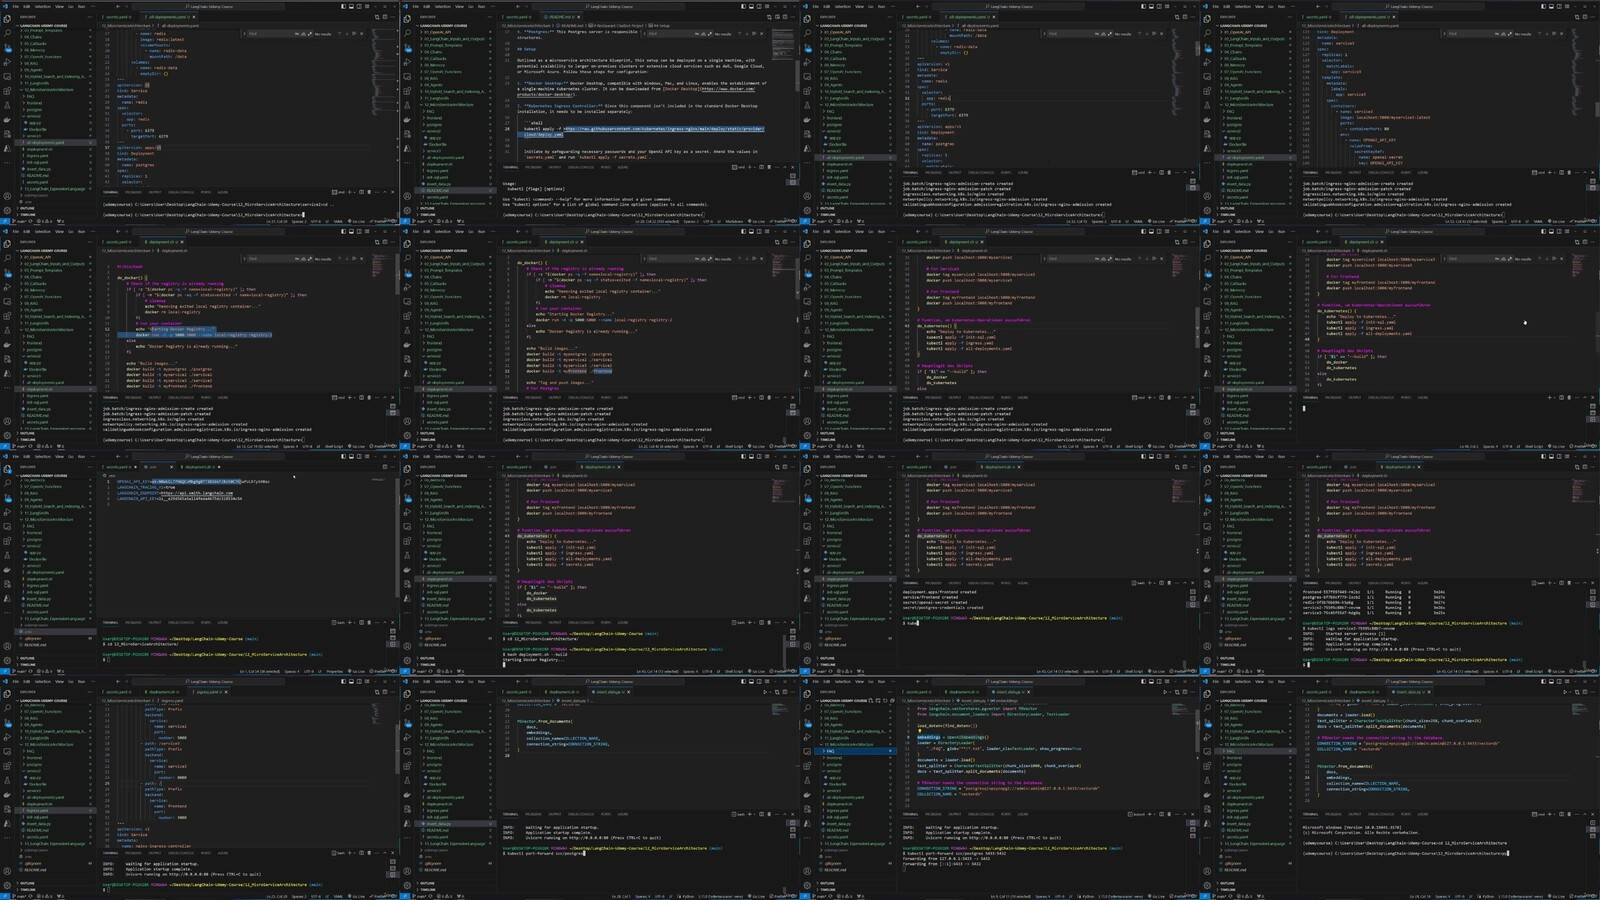Go Back arrow in the .env frame title bar

118,456
